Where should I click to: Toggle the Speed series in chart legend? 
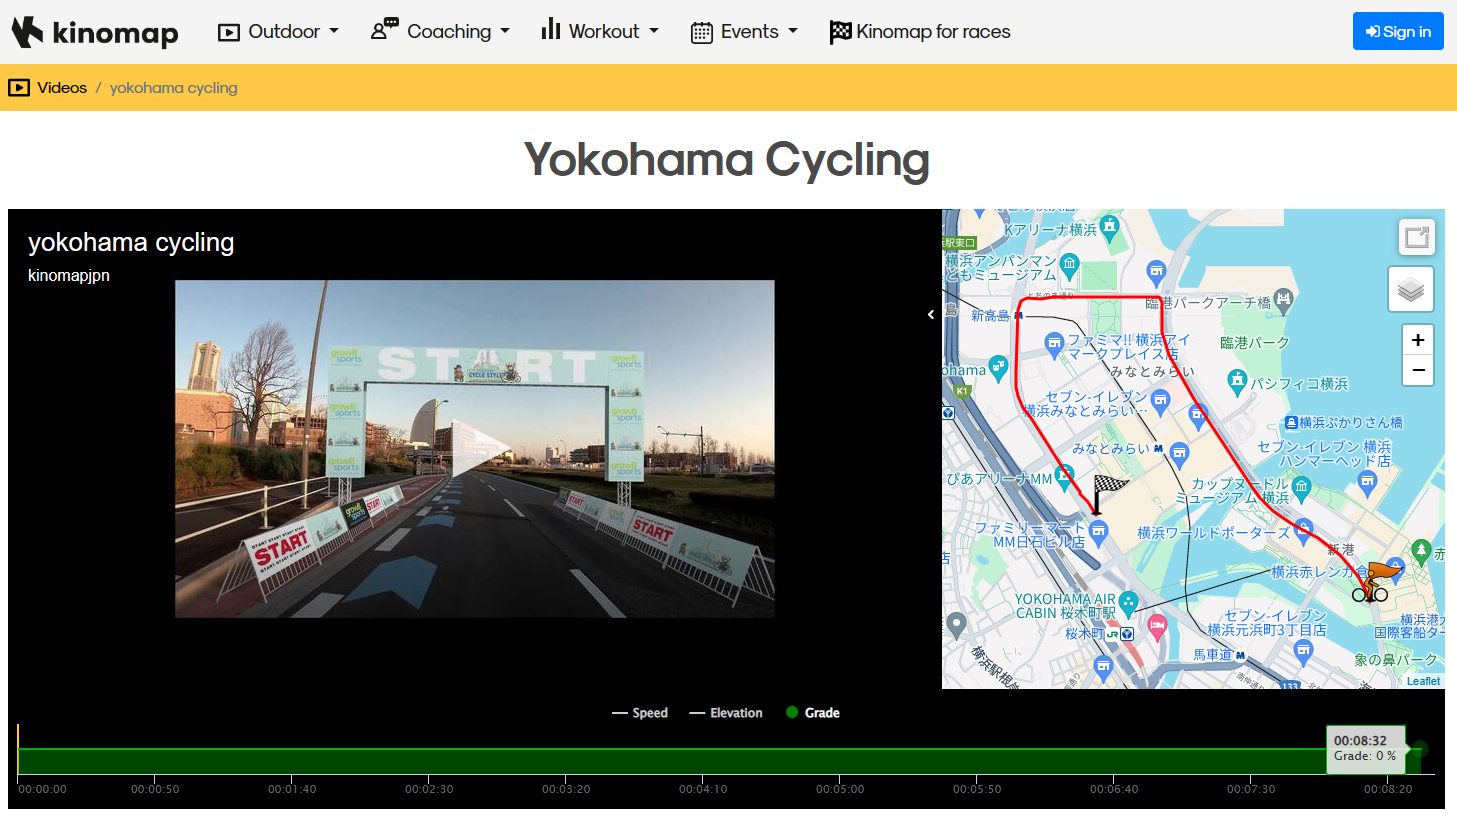tap(640, 713)
